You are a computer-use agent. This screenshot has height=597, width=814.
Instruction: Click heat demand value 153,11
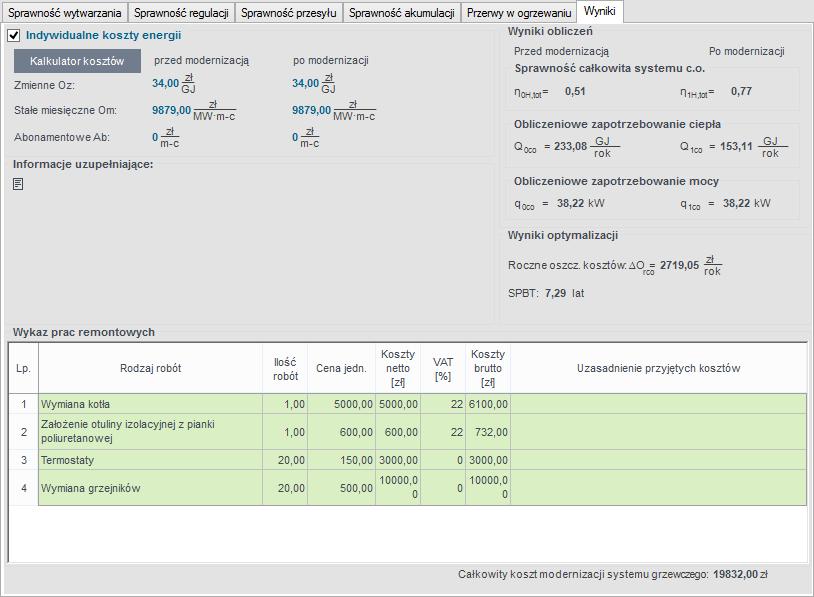pyautogui.click(x=736, y=146)
